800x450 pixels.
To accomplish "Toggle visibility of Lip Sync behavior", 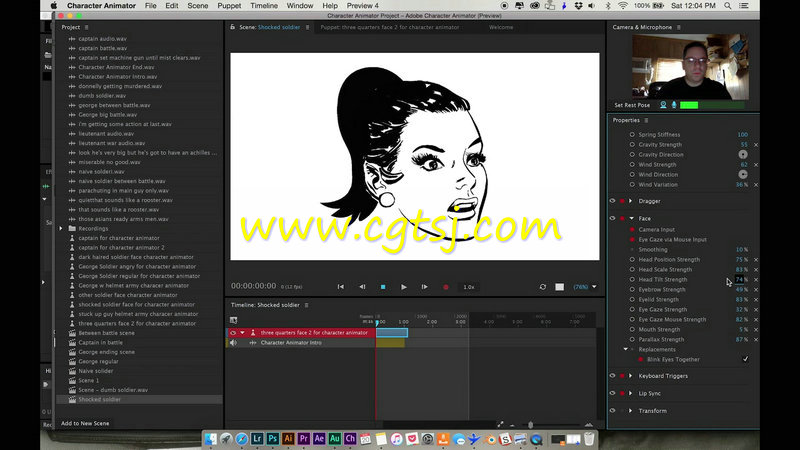I will tap(613, 393).
